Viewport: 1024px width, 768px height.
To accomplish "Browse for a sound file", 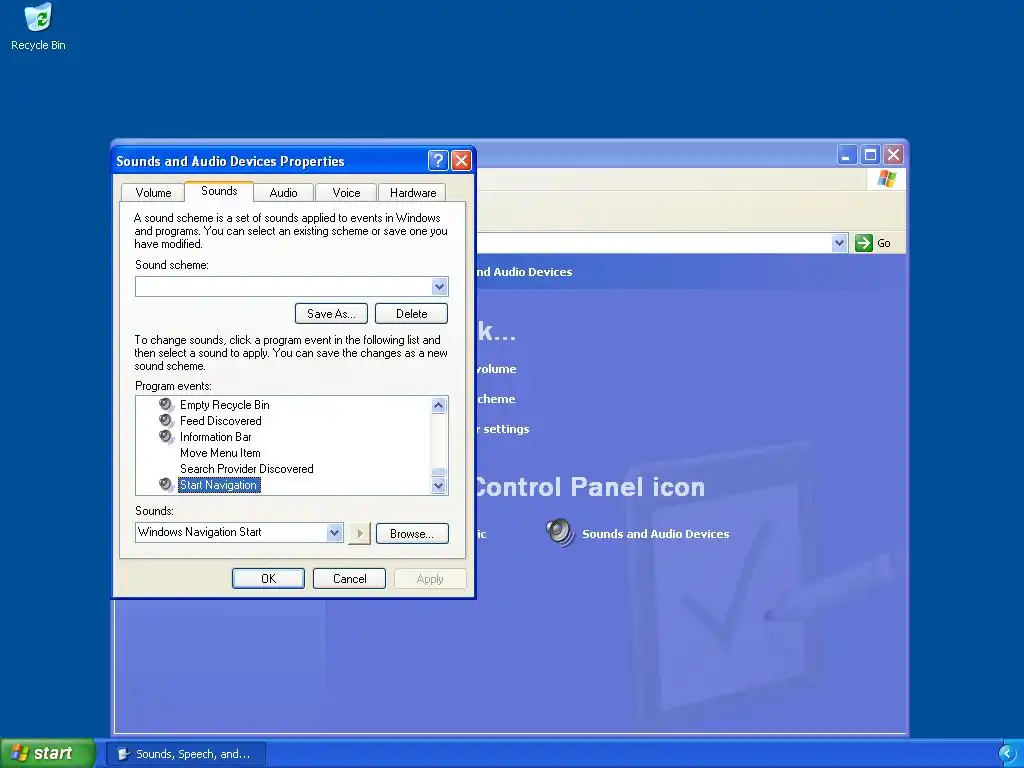I will click(x=412, y=534).
